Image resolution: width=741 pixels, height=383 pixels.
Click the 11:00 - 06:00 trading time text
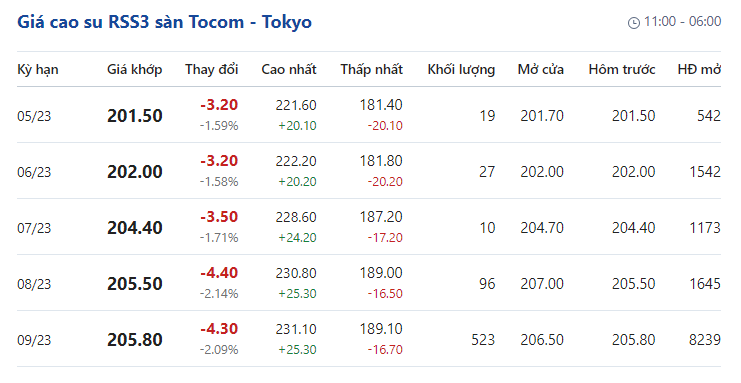(682, 22)
